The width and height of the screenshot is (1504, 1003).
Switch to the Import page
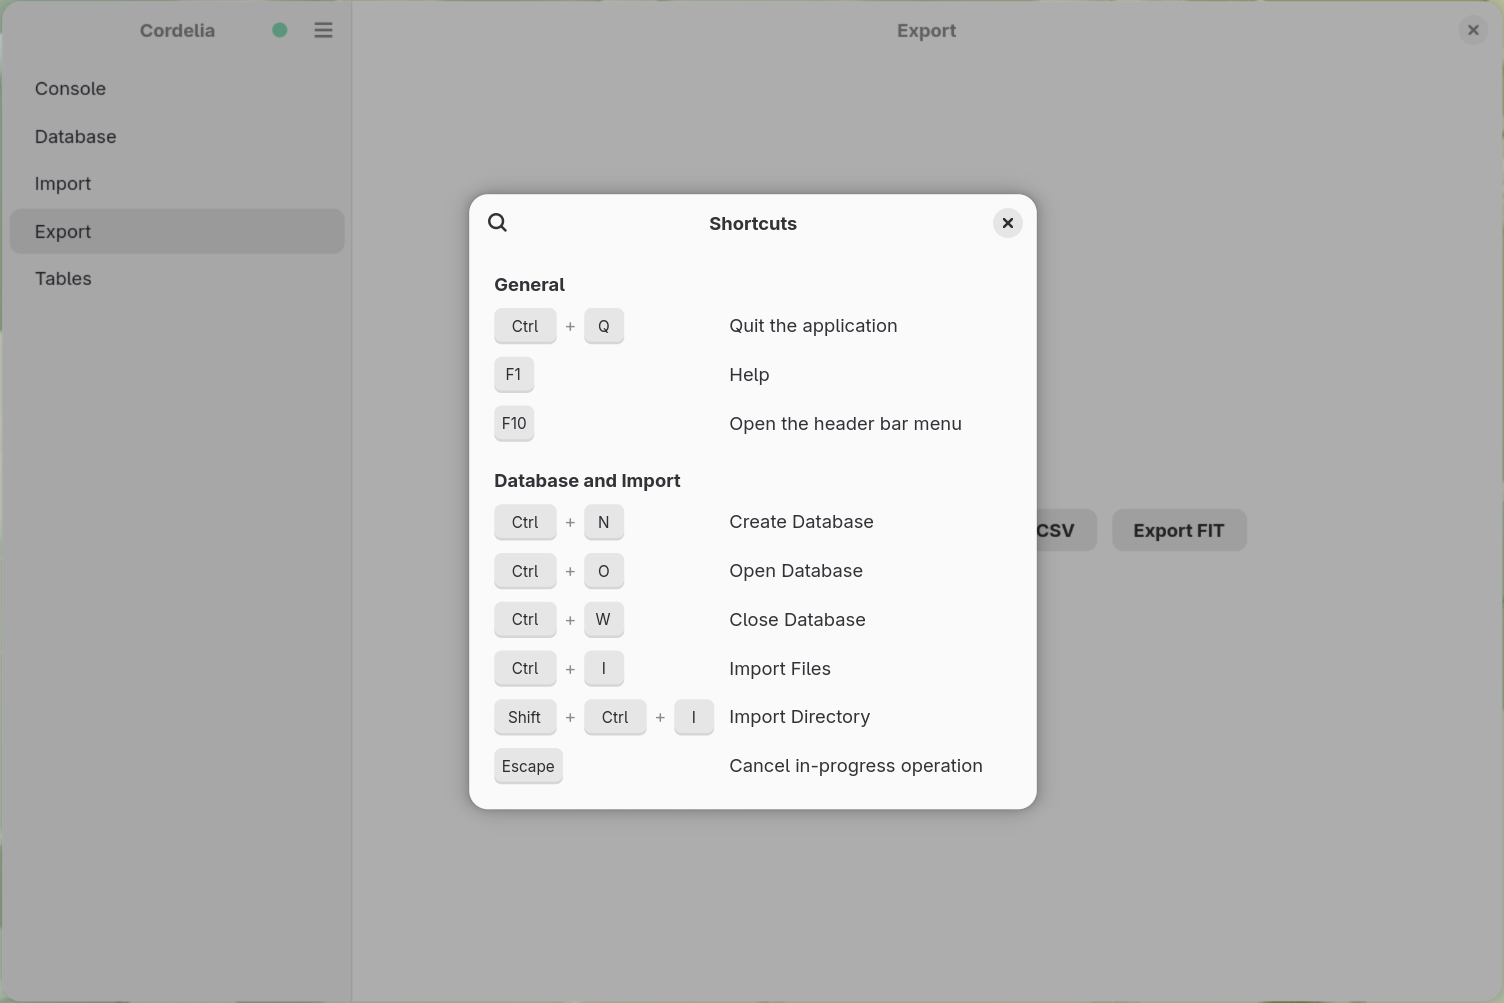[x=177, y=184]
